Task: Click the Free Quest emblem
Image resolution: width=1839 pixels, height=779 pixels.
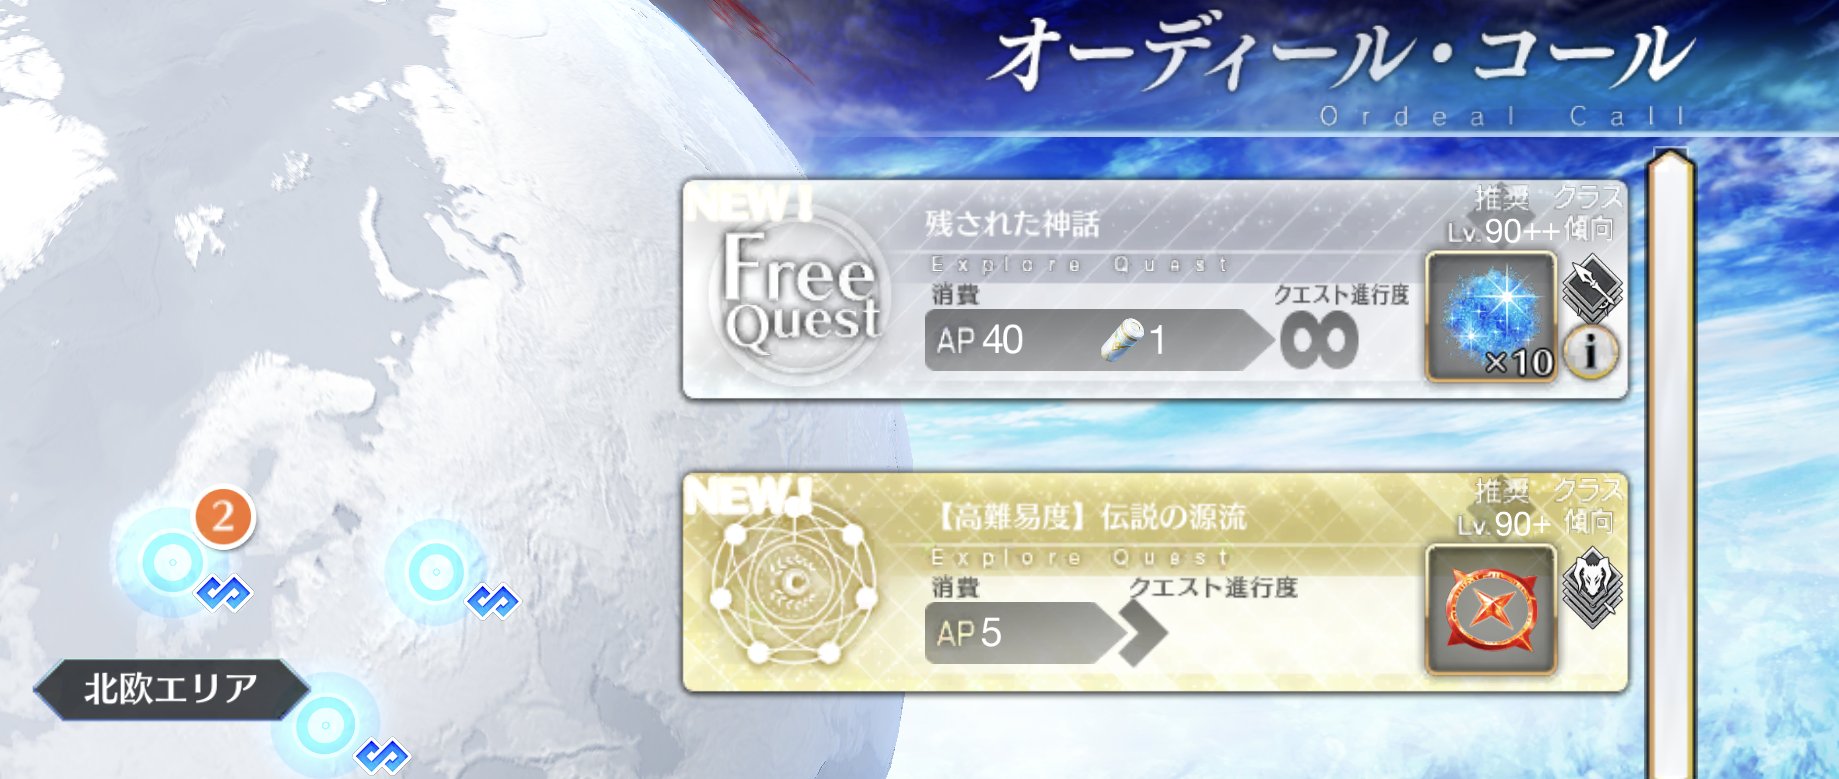Action: click(x=797, y=293)
